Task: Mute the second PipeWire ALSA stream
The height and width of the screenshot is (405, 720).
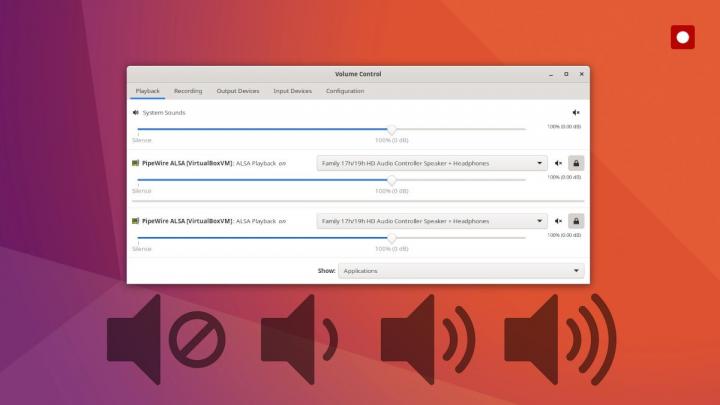Action: click(559, 221)
